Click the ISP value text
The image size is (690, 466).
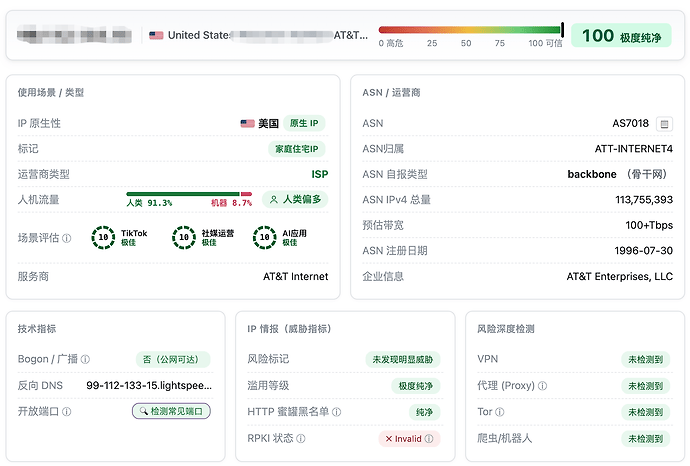320,174
